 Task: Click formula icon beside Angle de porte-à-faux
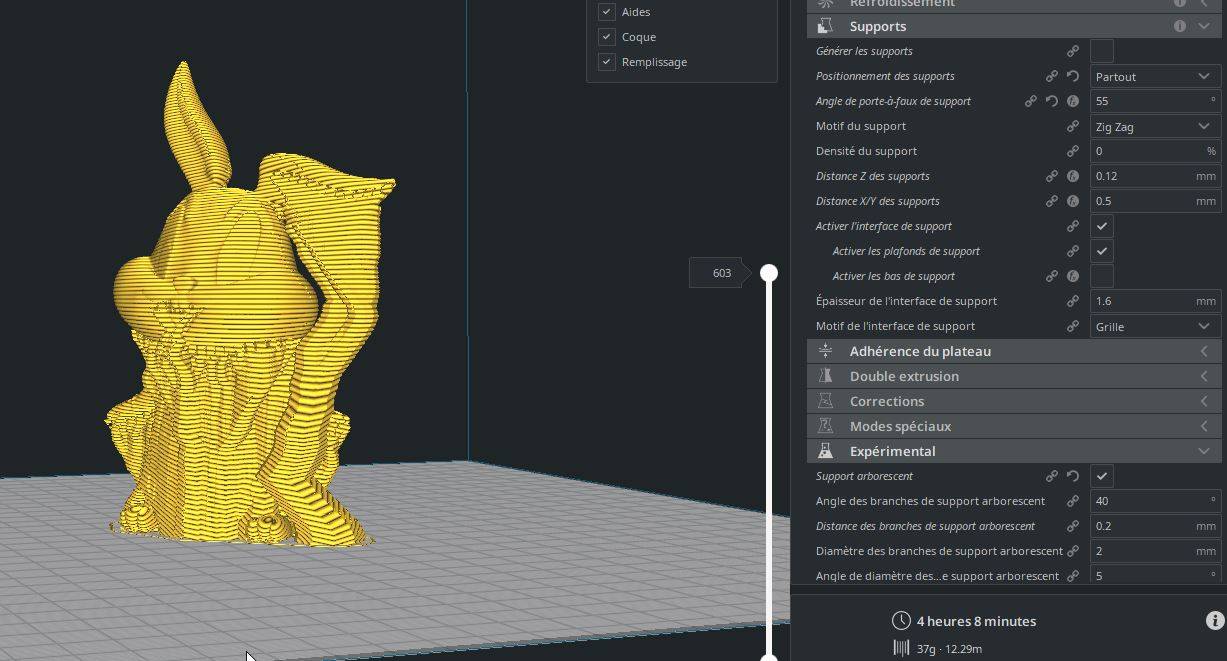tap(1073, 101)
